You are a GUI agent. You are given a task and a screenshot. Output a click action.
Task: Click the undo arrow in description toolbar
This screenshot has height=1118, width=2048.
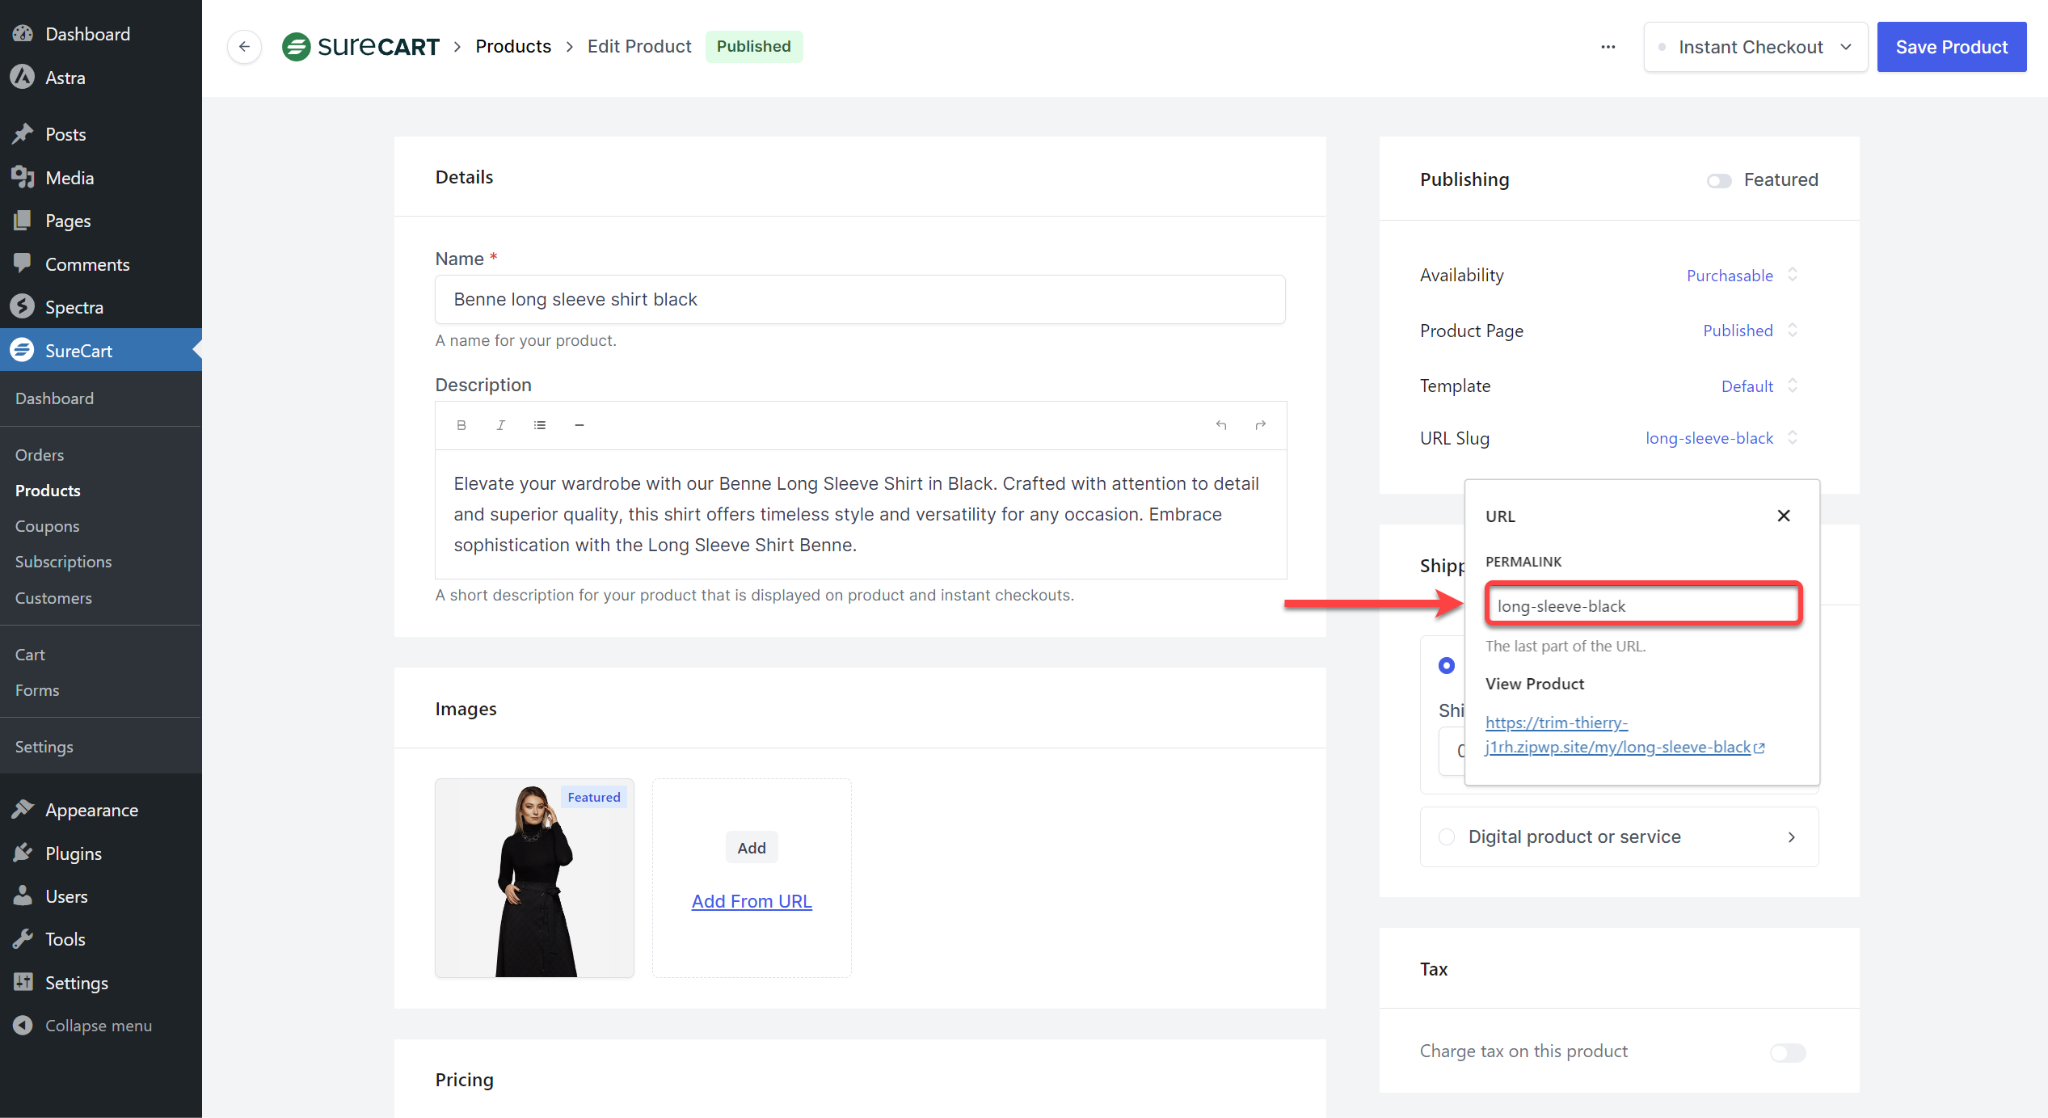[x=1221, y=425]
